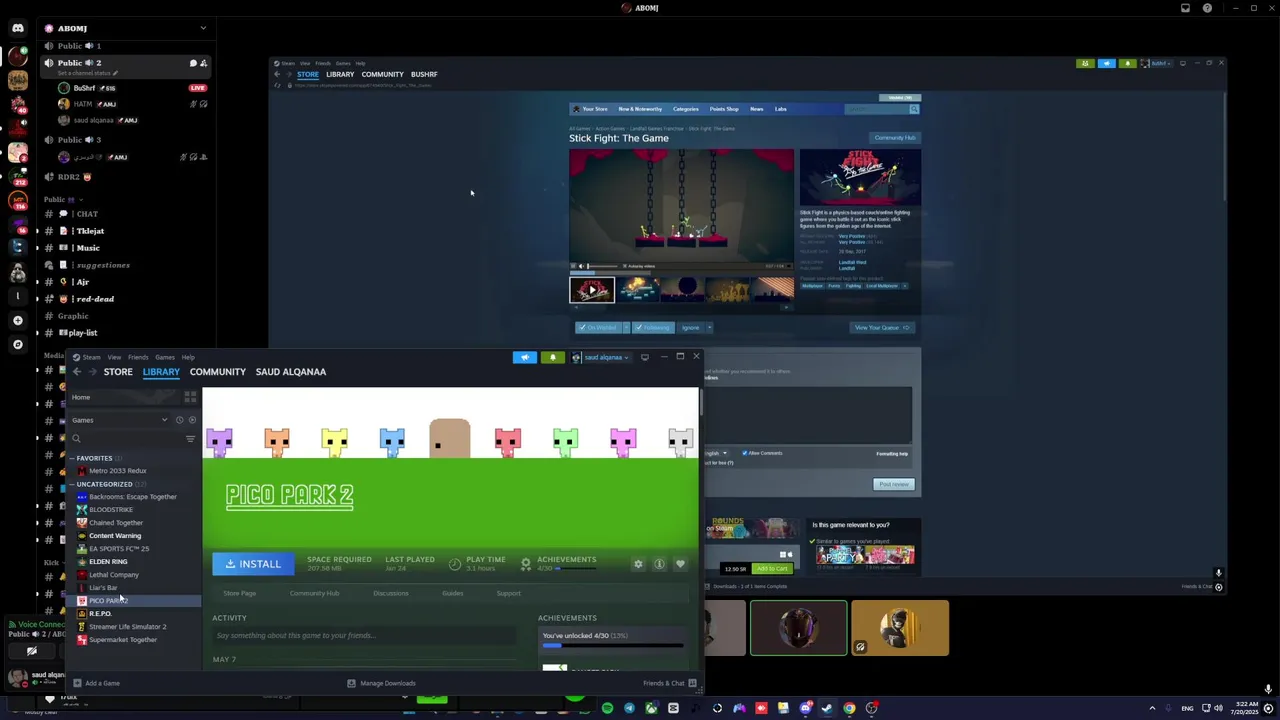Open Friends menu in front Steam window
This screenshot has height=720, width=1280.
pyautogui.click(x=138, y=357)
